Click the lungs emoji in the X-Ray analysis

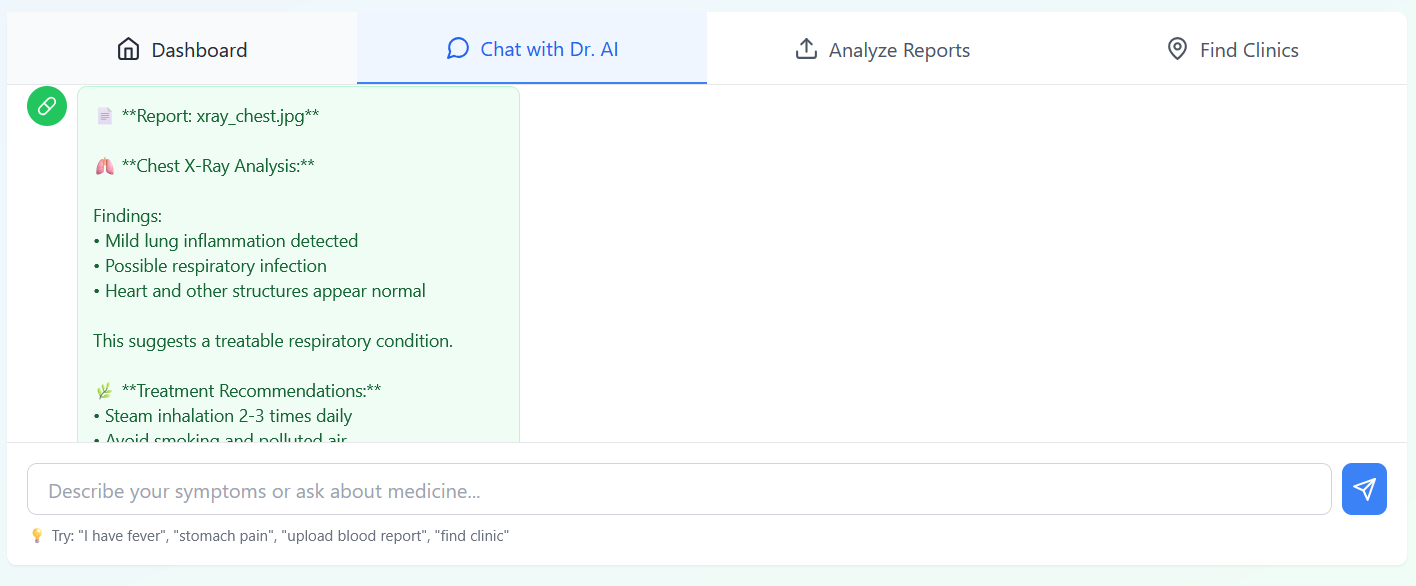click(x=103, y=165)
